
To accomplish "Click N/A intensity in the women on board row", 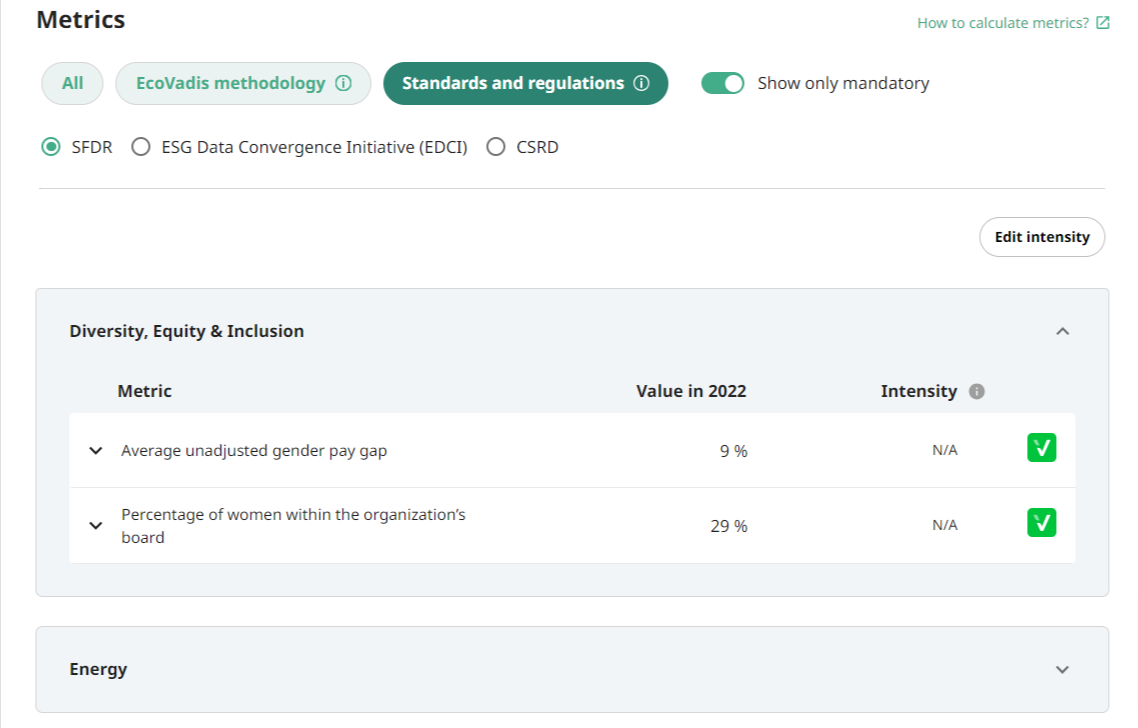I will [945, 525].
